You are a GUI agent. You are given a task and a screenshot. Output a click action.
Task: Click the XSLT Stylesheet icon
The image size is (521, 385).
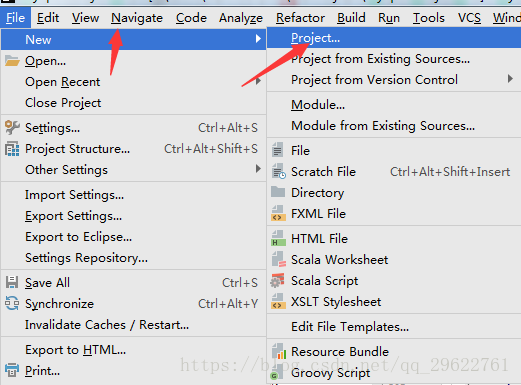278,302
